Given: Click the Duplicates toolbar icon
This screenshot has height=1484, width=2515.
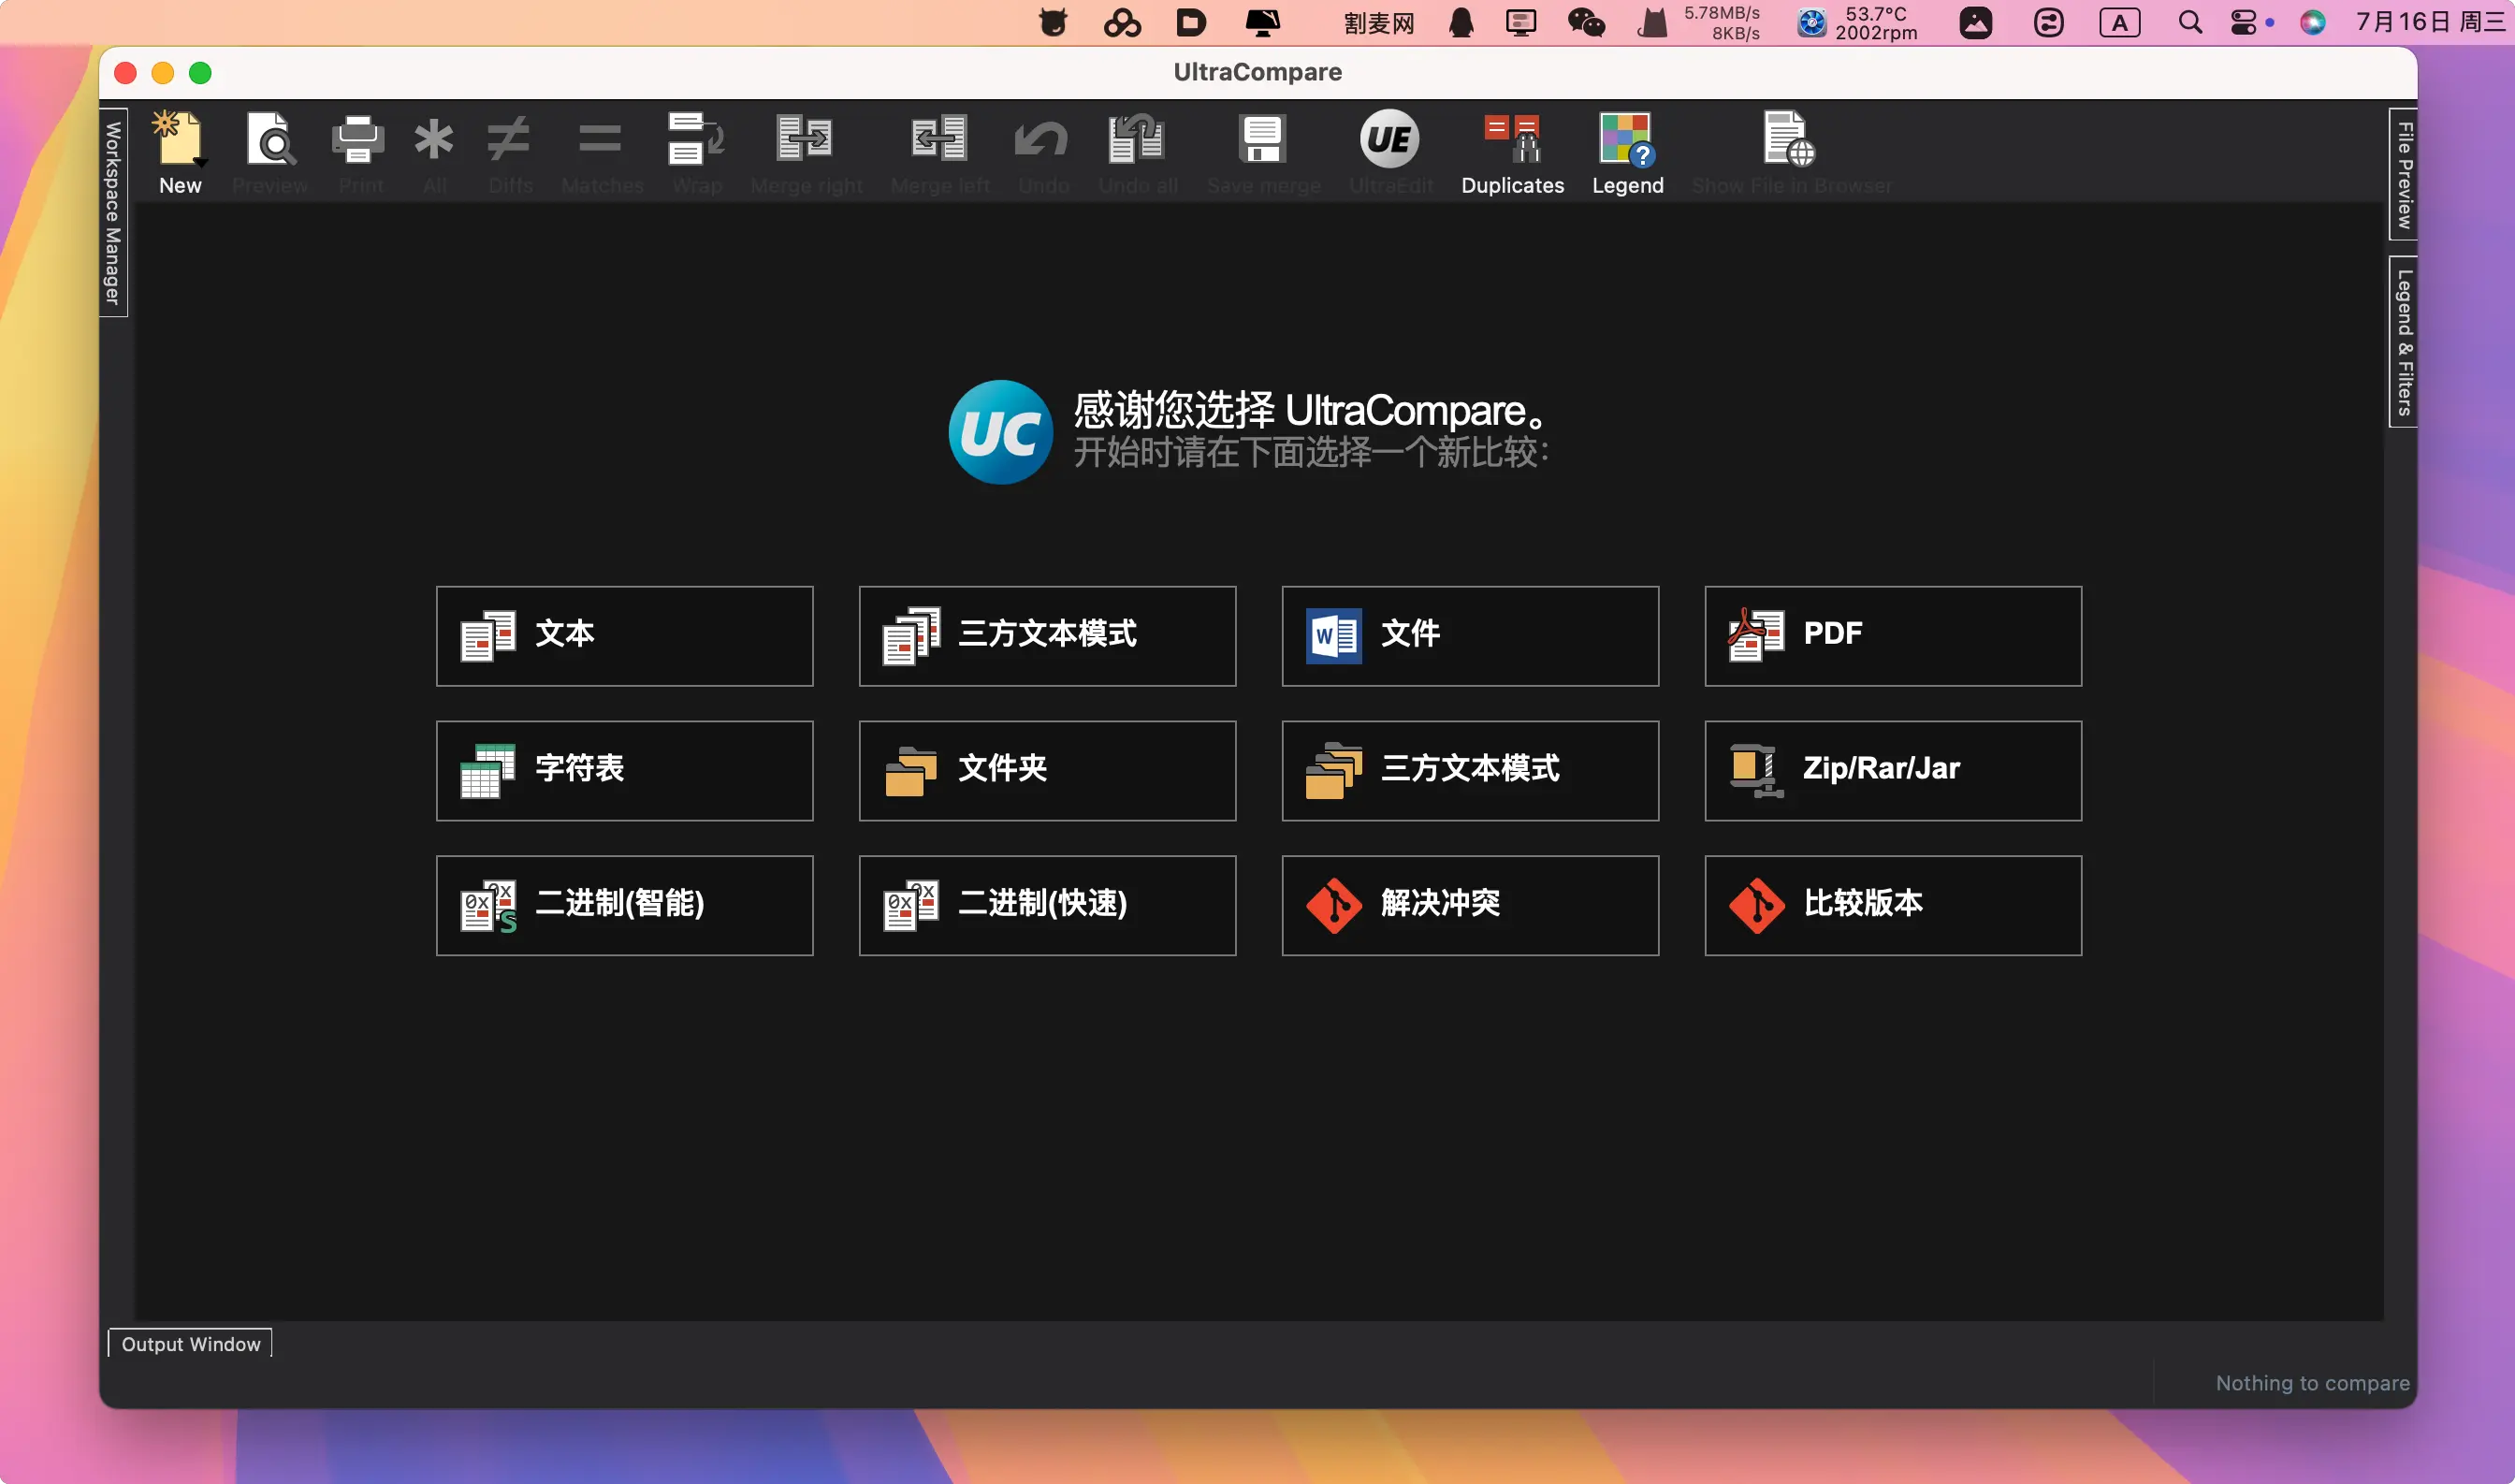Looking at the screenshot, I should coord(1512,139).
